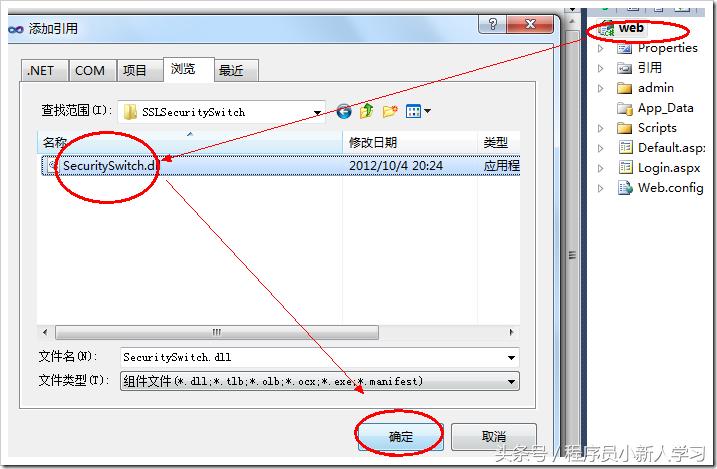Click the help question mark button

coord(492,24)
